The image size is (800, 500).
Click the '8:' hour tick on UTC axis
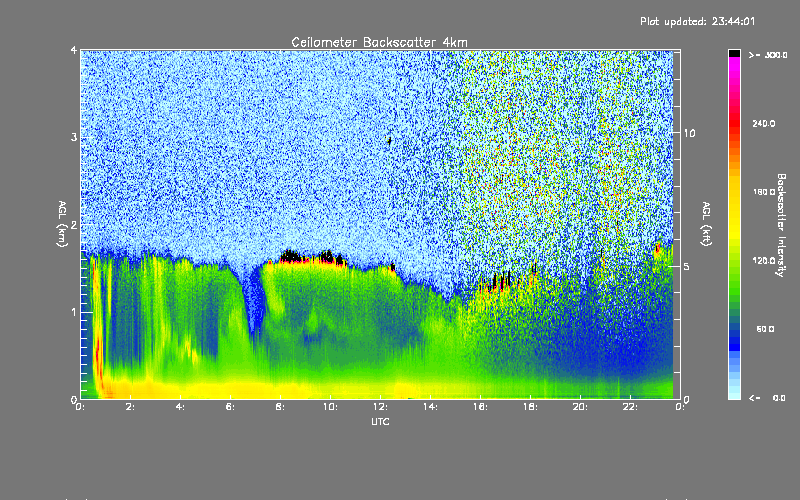tap(281, 407)
